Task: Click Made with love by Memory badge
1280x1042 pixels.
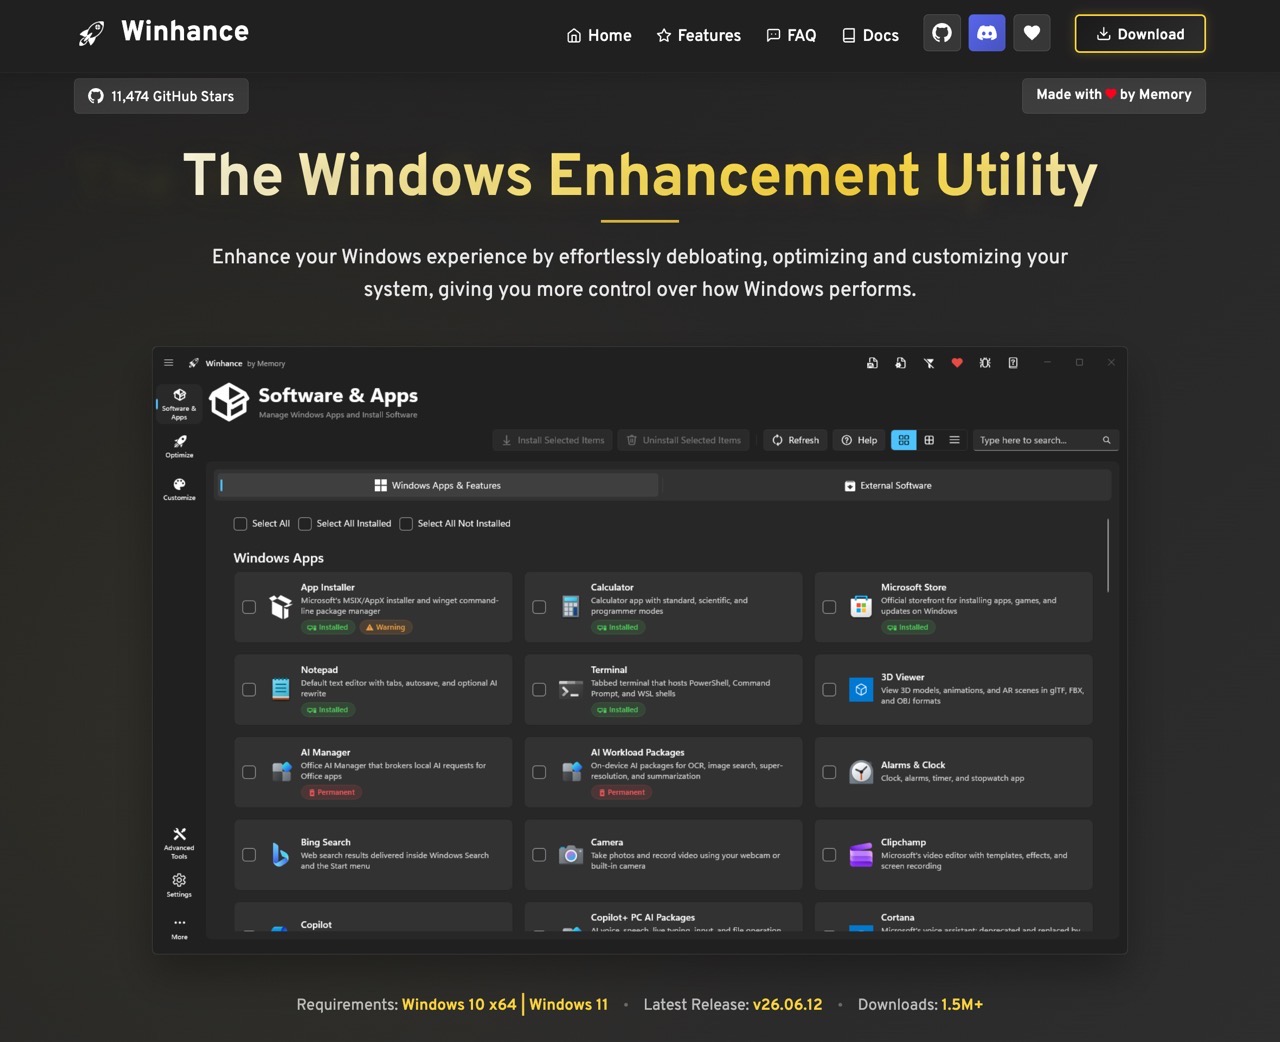Action: (1114, 95)
